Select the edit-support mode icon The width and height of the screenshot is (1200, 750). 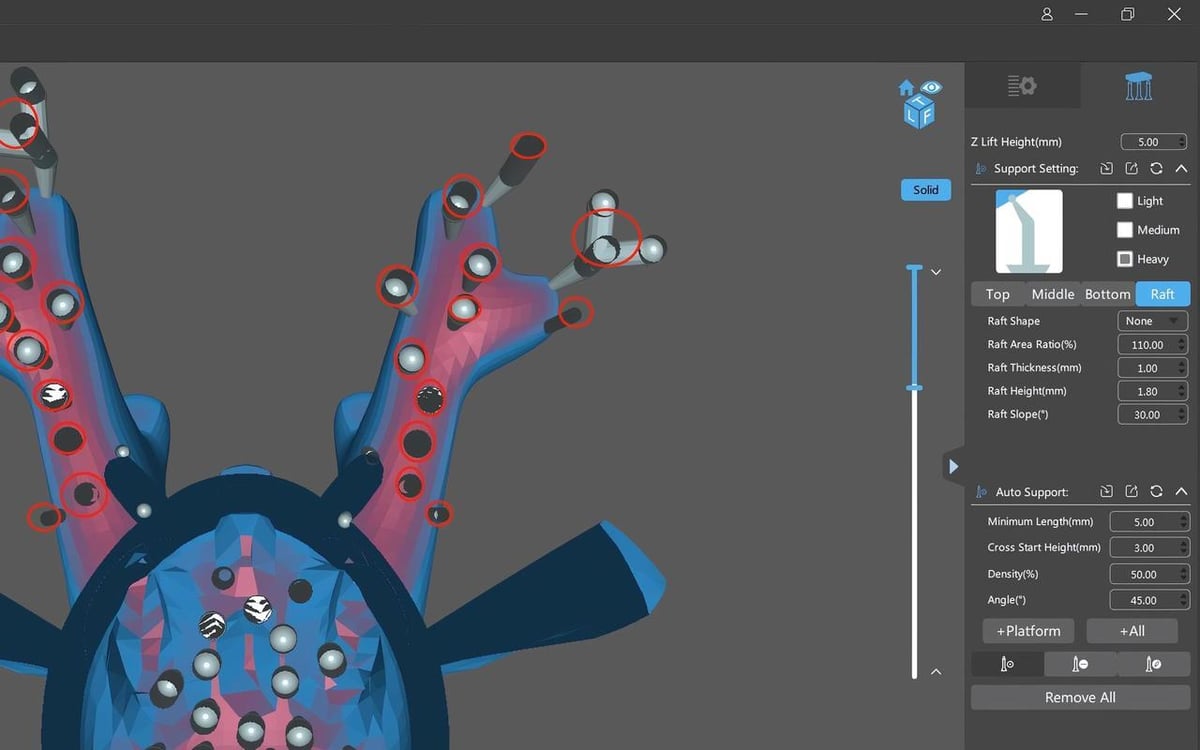(x=1153, y=663)
